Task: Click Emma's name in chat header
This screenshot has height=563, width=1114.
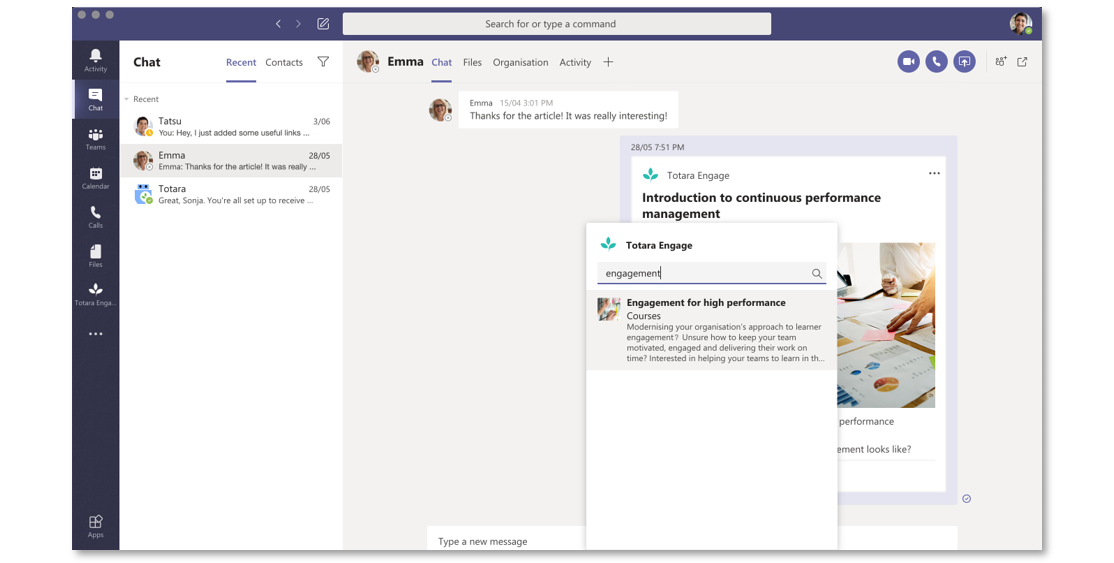Action: 406,62
